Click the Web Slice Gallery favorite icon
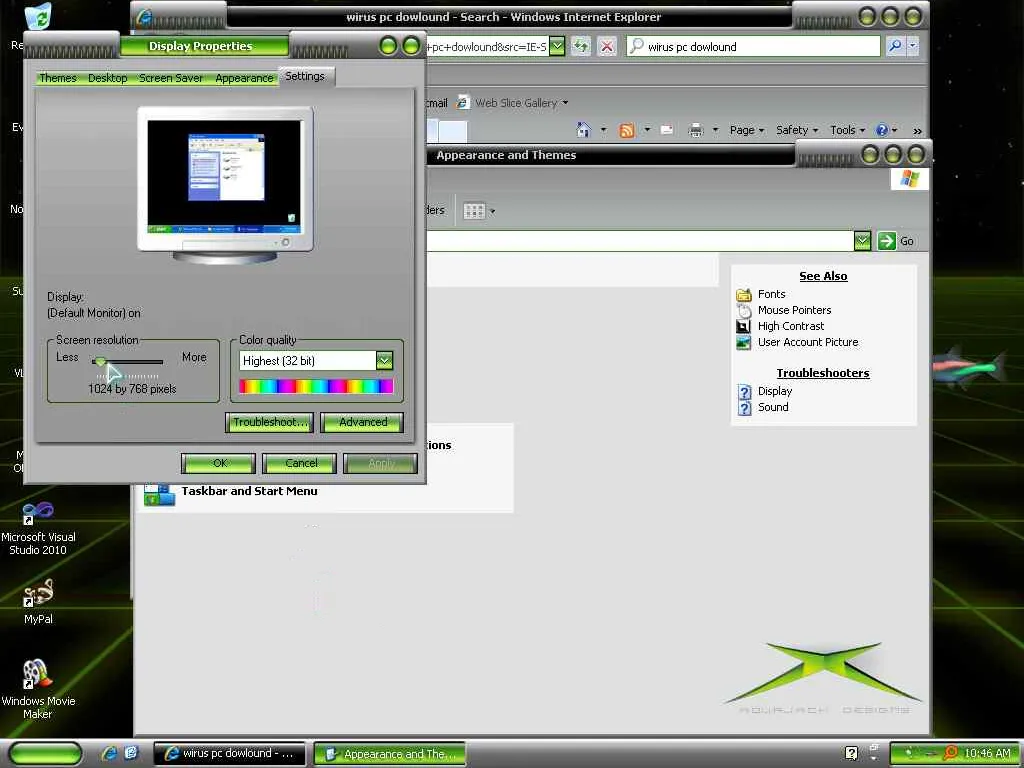Image resolution: width=1024 pixels, height=768 pixels. tap(462, 103)
